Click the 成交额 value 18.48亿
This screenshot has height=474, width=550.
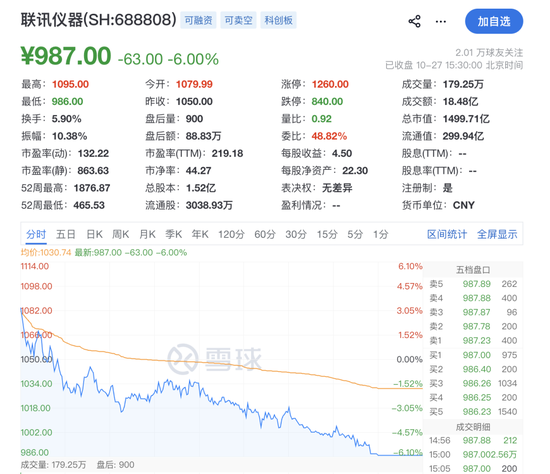click(x=460, y=101)
